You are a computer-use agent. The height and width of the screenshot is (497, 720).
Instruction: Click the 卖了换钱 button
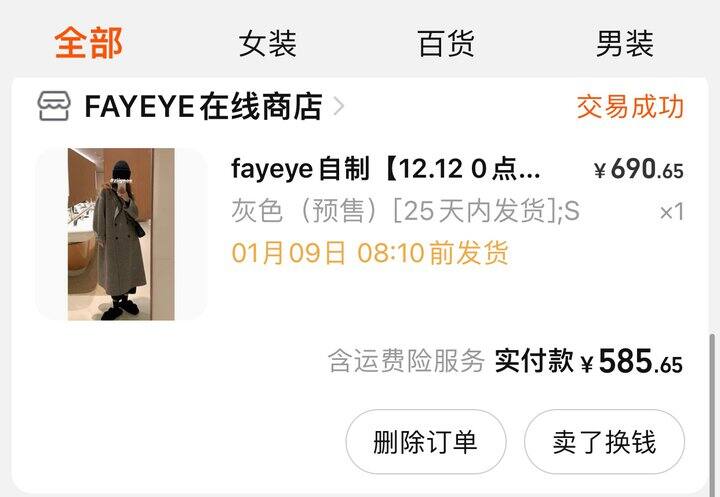(x=604, y=442)
